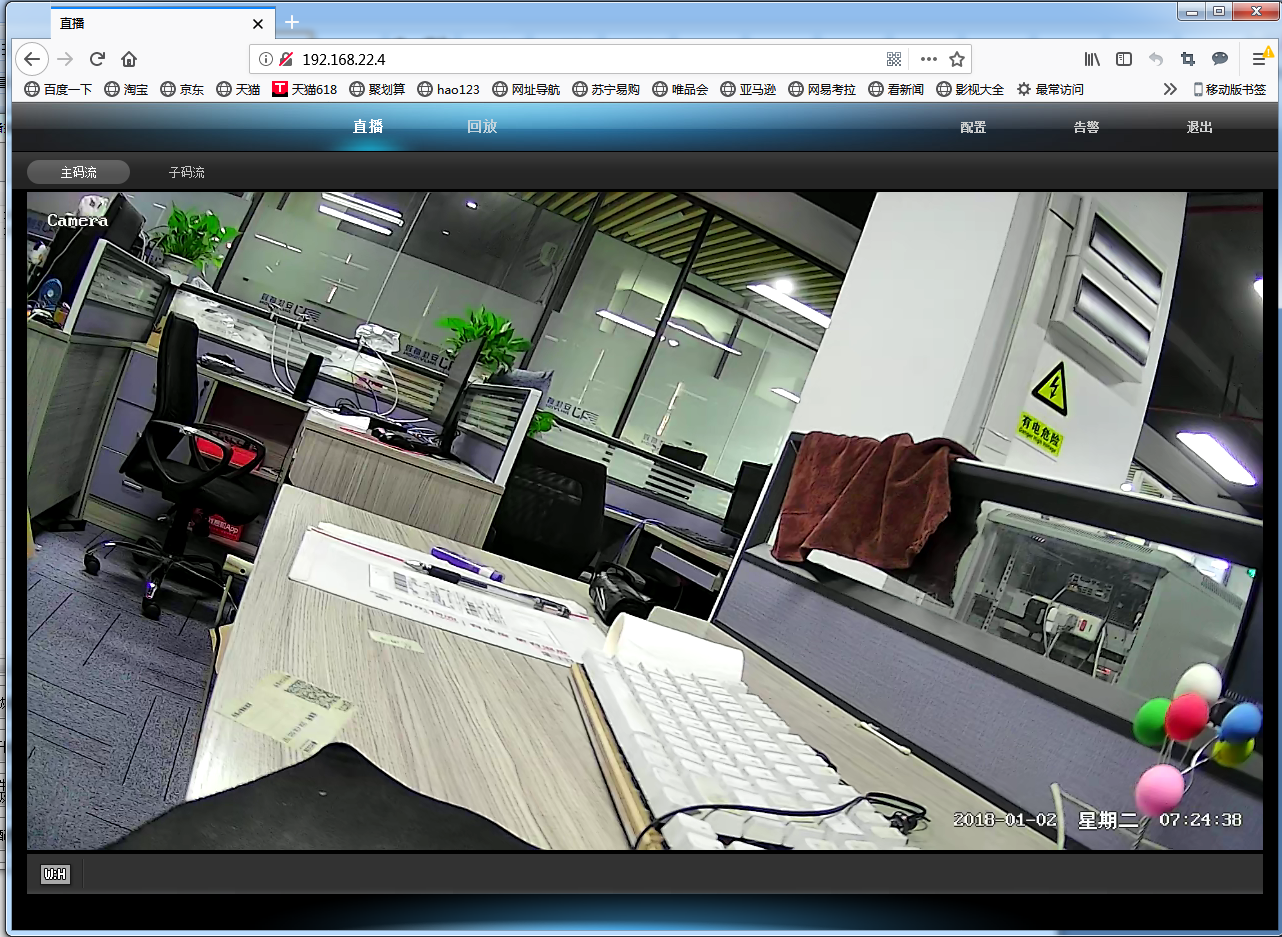Open the Library bookshelf icon
This screenshot has height=937, width=1282.
coord(1092,59)
